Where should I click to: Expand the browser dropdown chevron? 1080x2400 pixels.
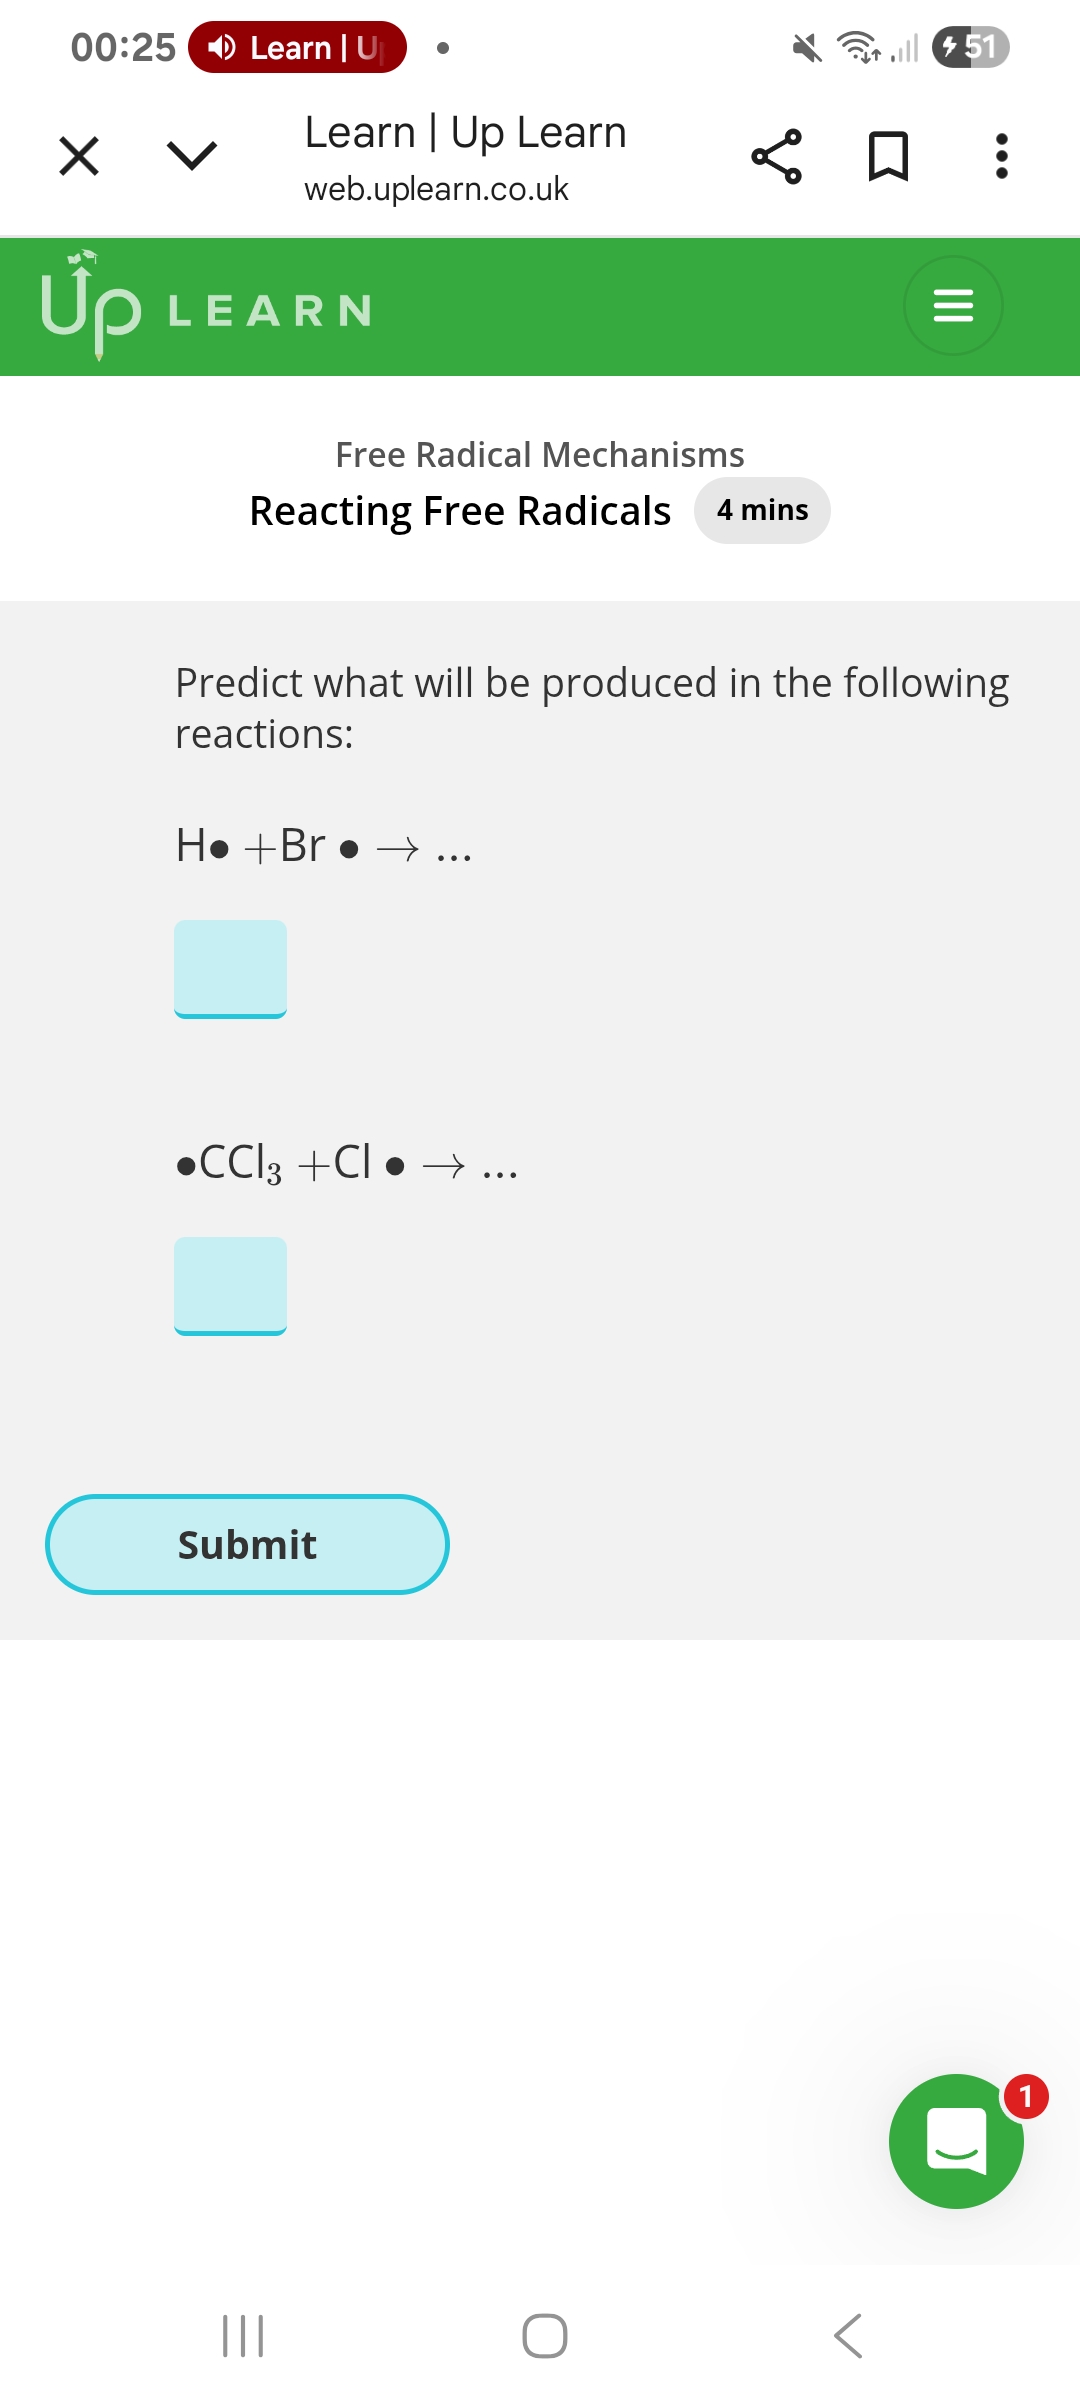pyautogui.click(x=191, y=156)
